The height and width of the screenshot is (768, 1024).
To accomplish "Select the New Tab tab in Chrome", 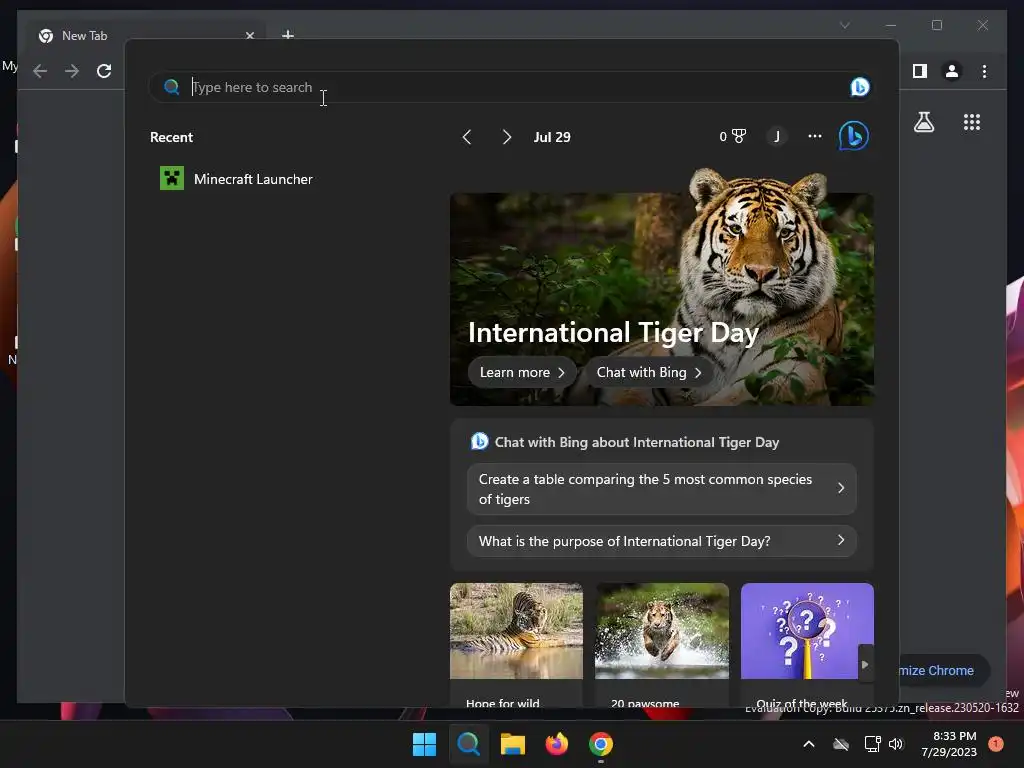I will (144, 35).
